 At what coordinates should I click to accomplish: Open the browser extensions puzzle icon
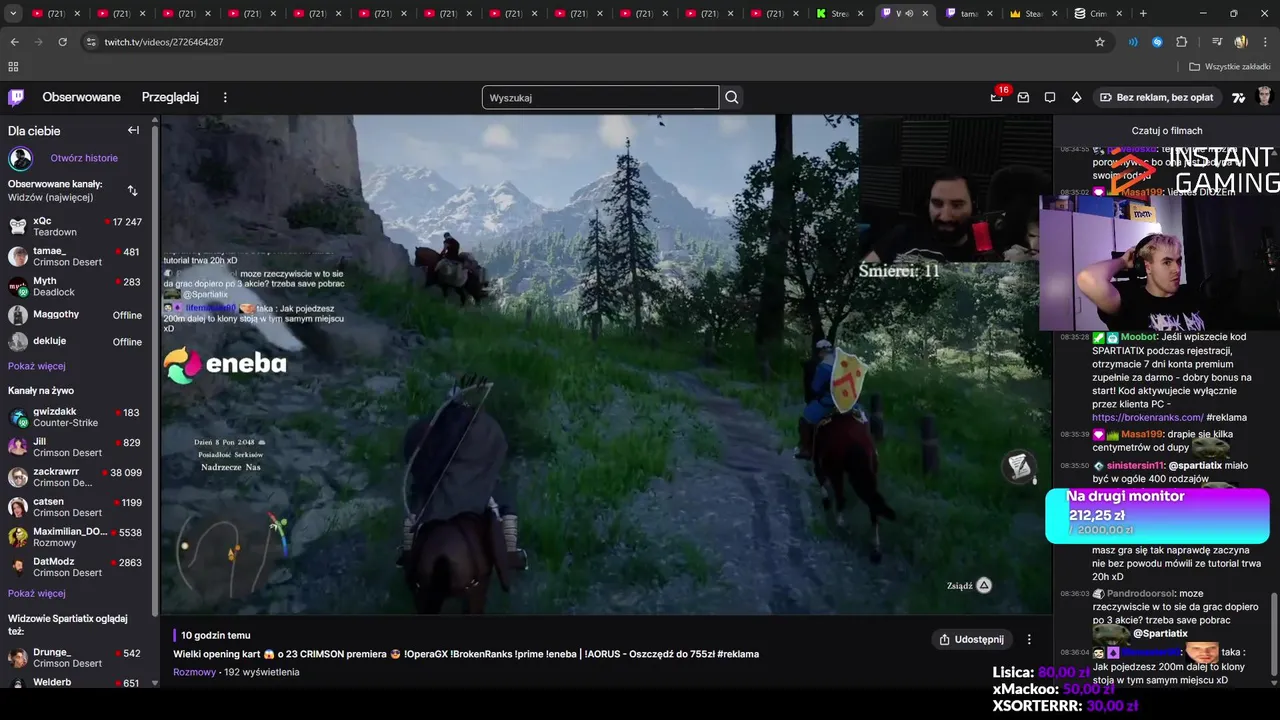pyautogui.click(x=1182, y=42)
